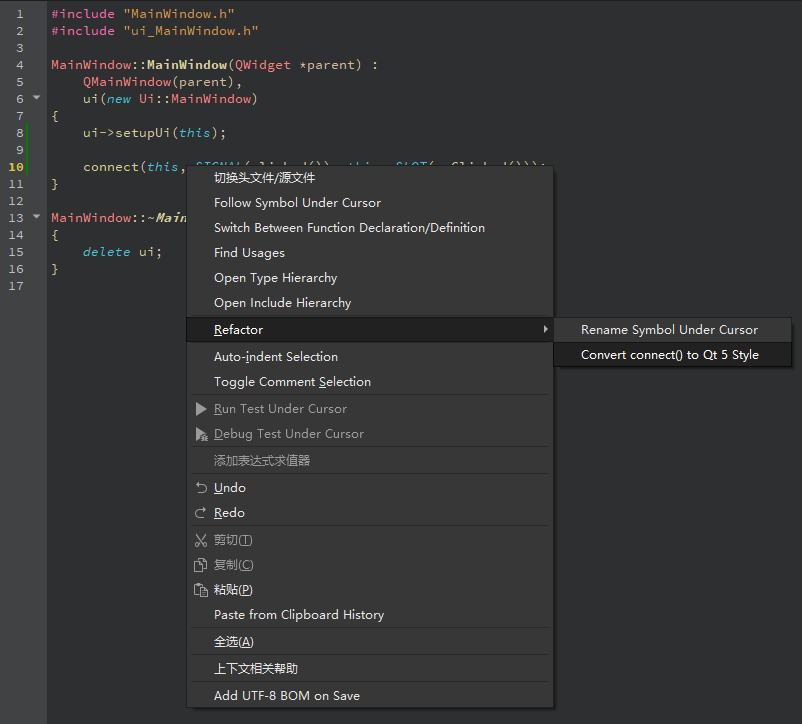Select Find Usages from the menu
802x724 pixels.
370,253
